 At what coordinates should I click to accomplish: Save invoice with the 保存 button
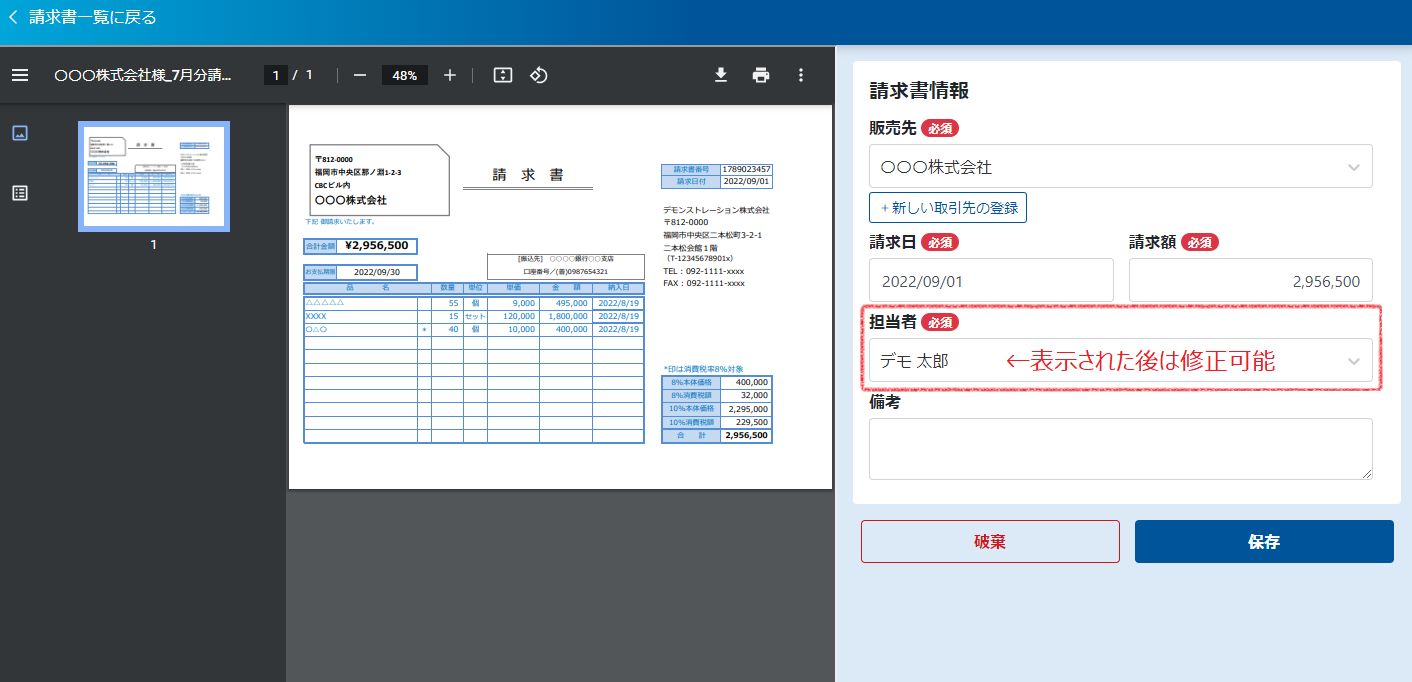point(1264,542)
